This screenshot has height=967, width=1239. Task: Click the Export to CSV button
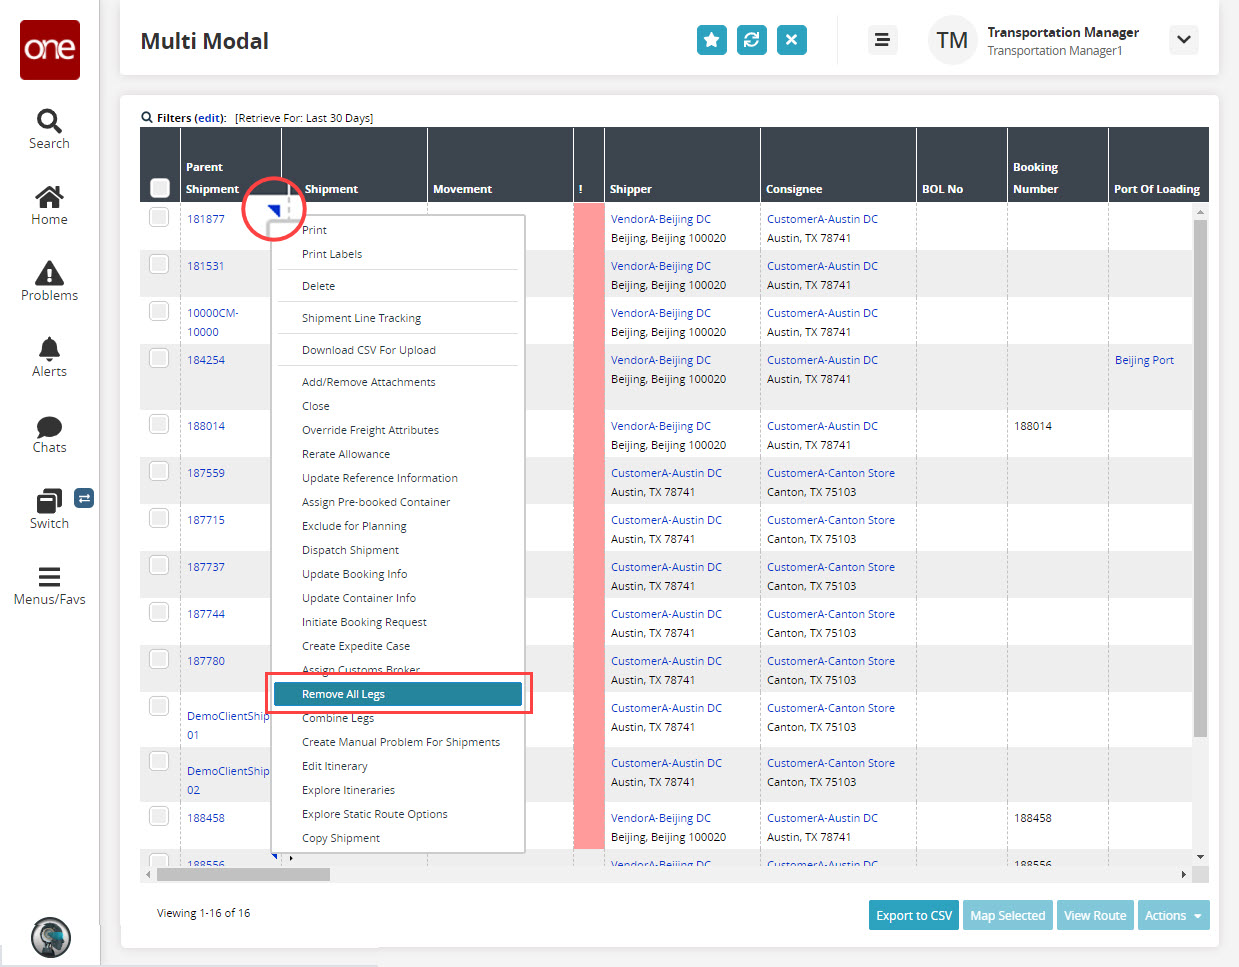click(x=913, y=915)
